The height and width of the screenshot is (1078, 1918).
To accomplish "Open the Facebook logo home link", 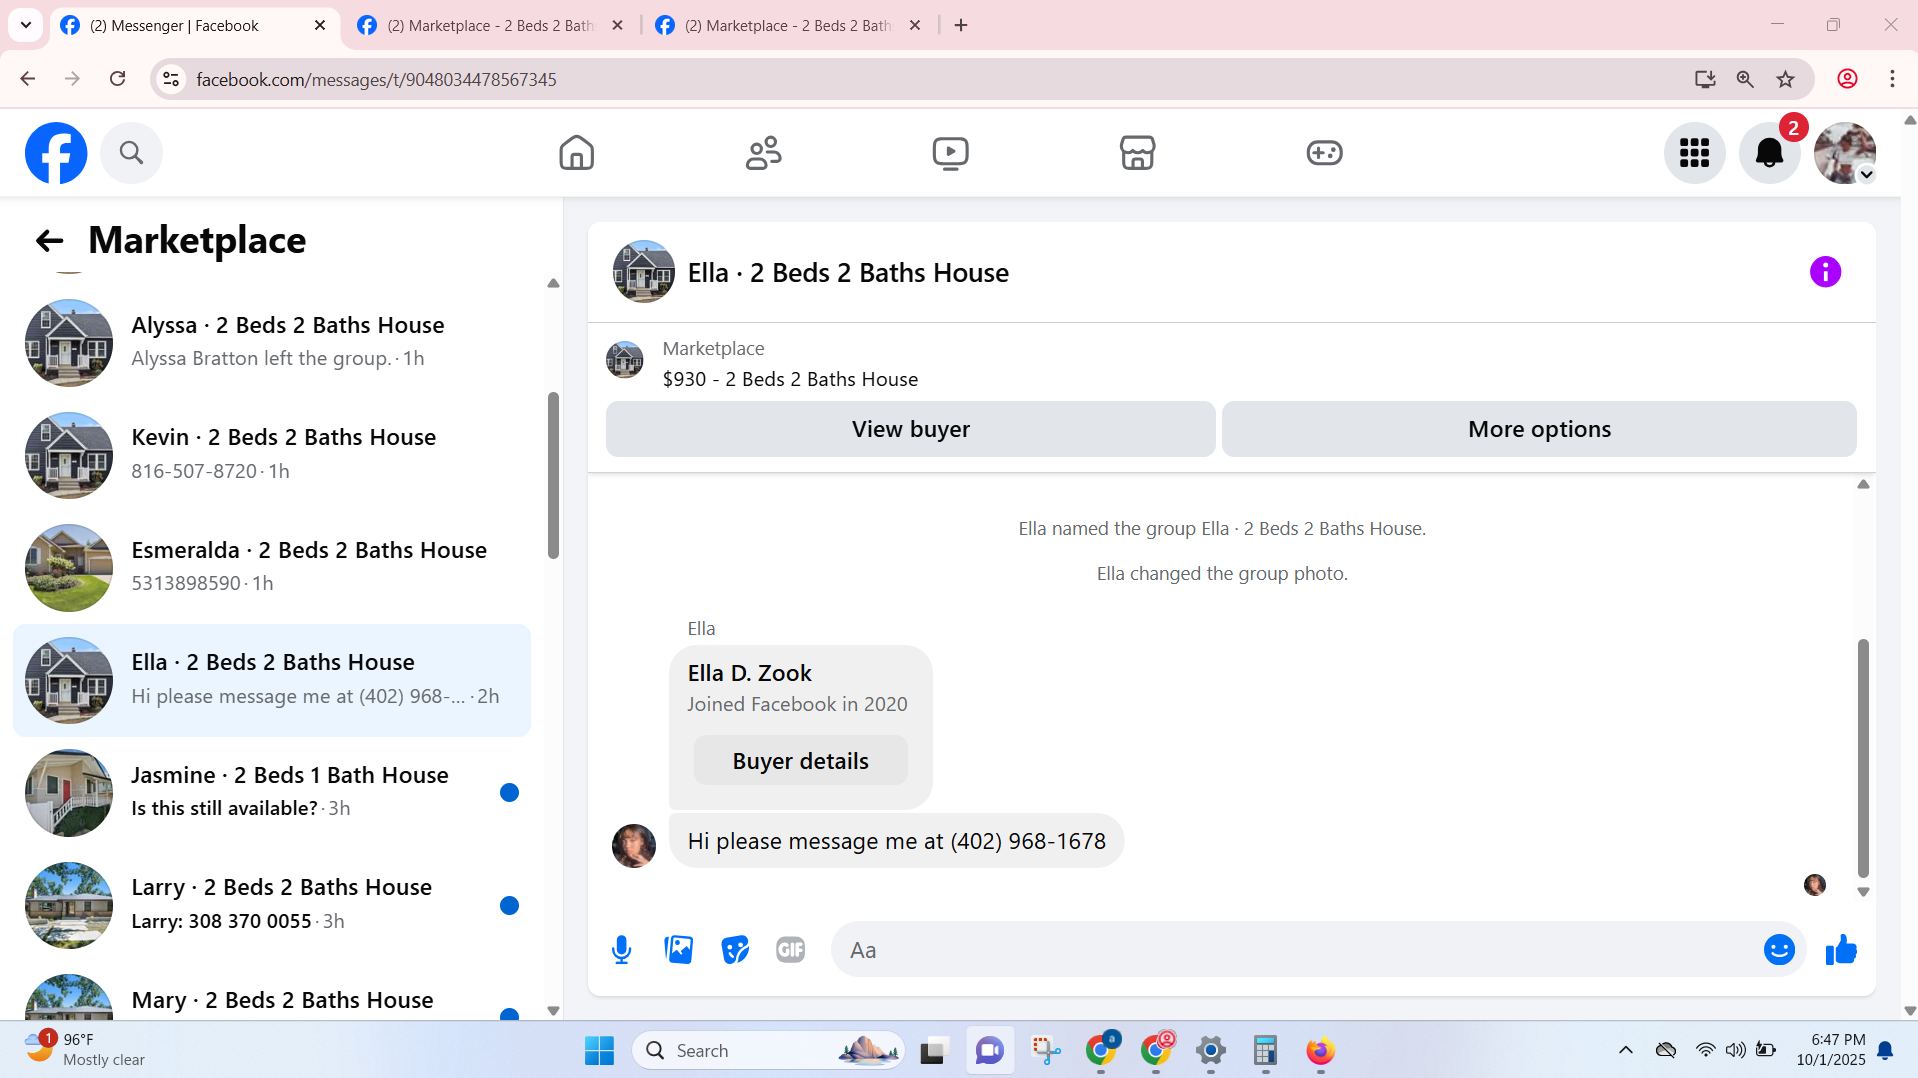I will pos(56,153).
